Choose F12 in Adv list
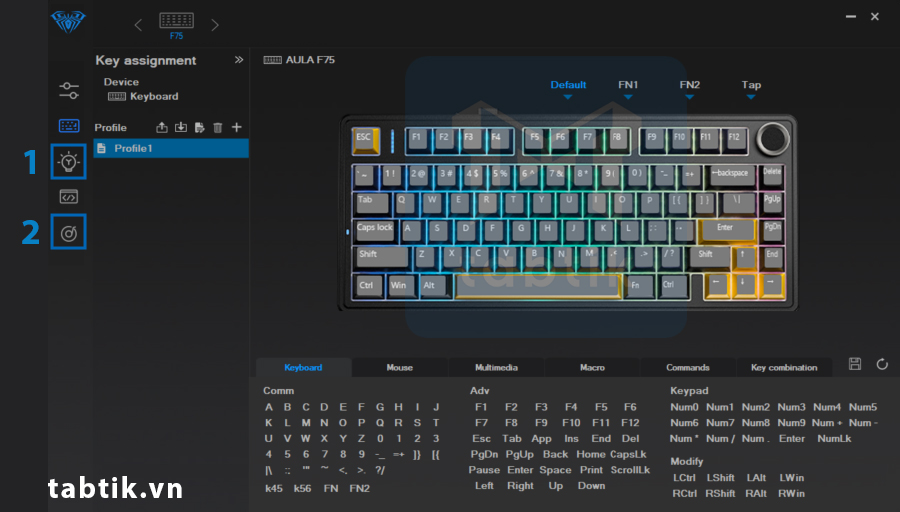 (630, 422)
